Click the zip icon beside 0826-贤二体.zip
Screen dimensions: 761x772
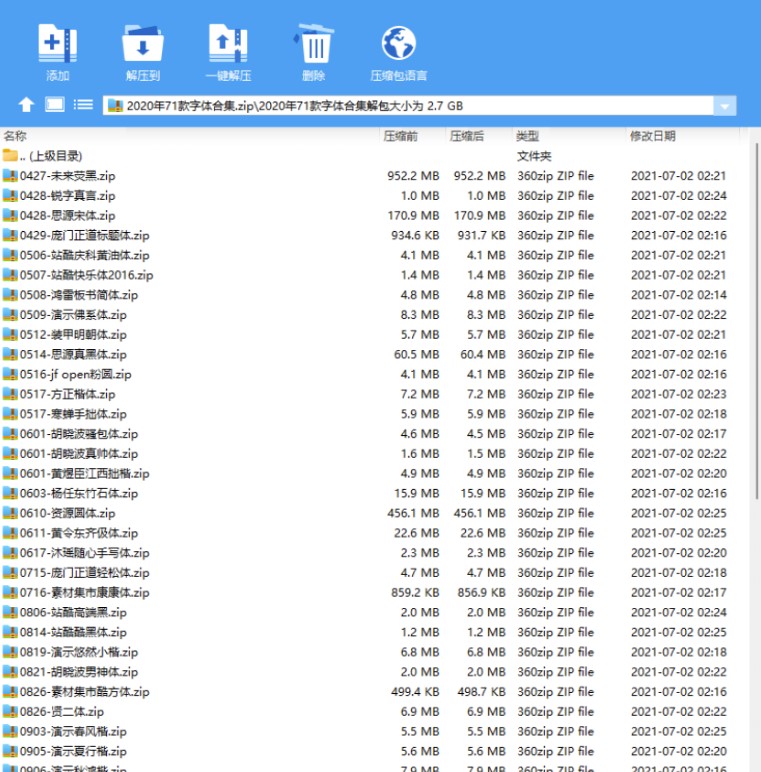pos(10,711)
